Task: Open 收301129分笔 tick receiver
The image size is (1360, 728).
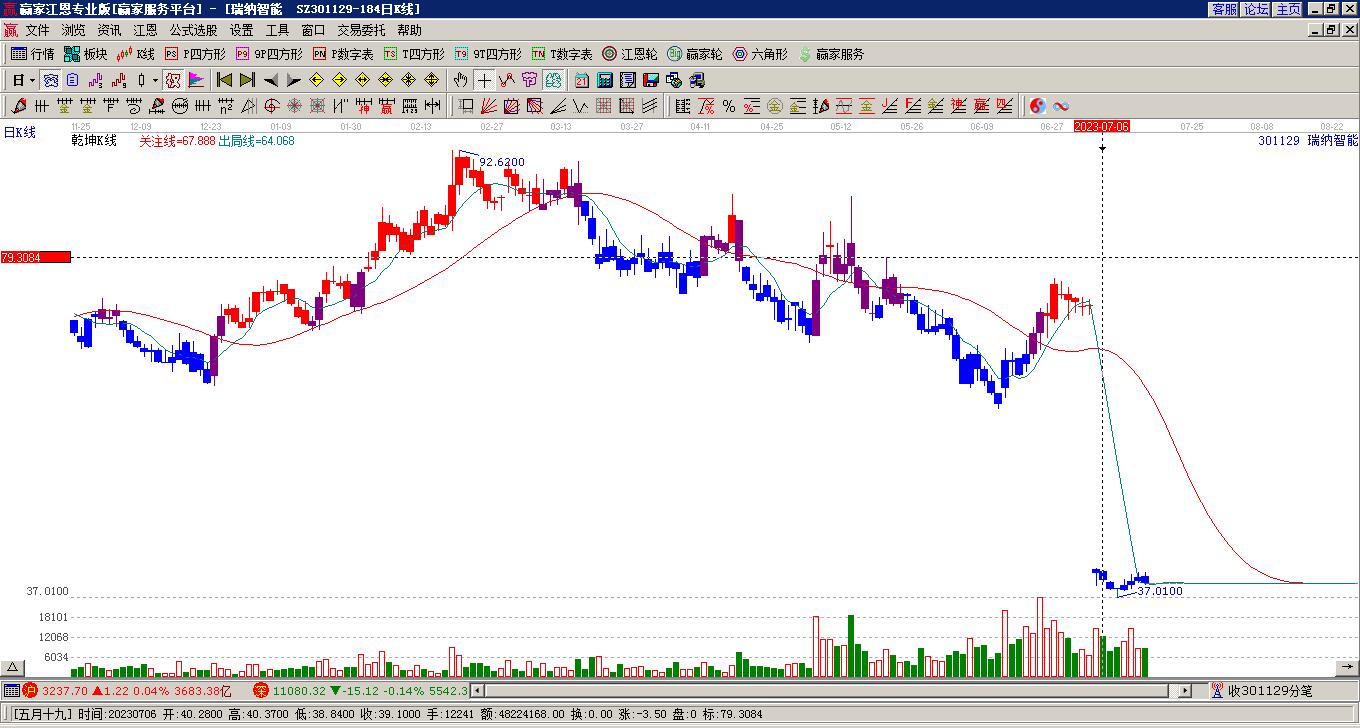Action: pyautogui.click(x=1262, y=690)
